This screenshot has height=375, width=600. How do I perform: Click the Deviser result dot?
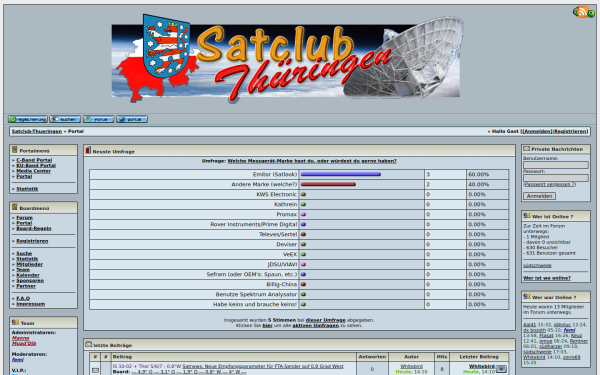(x=303, y=244)
